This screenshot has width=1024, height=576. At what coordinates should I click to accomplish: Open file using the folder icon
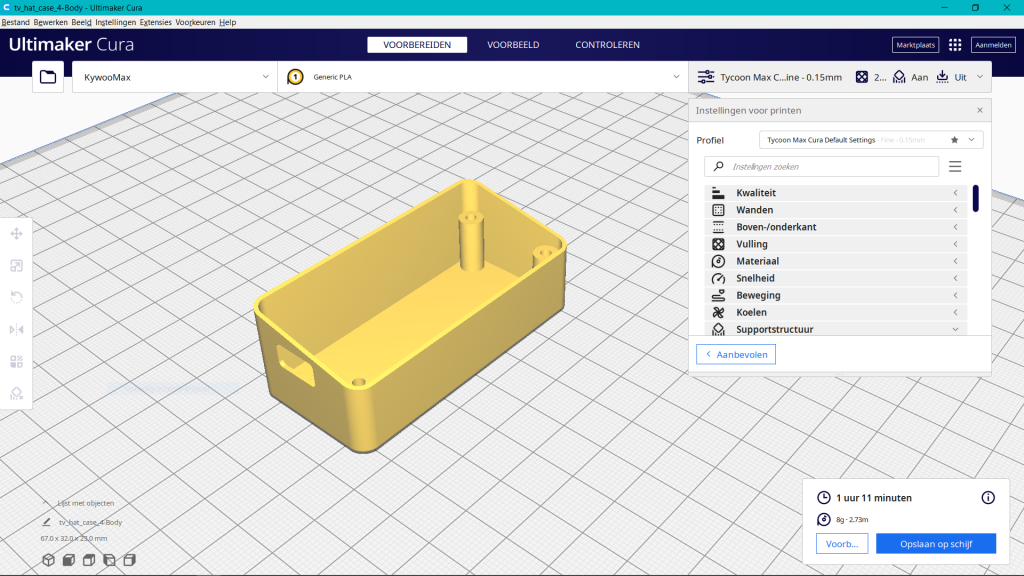48,77
